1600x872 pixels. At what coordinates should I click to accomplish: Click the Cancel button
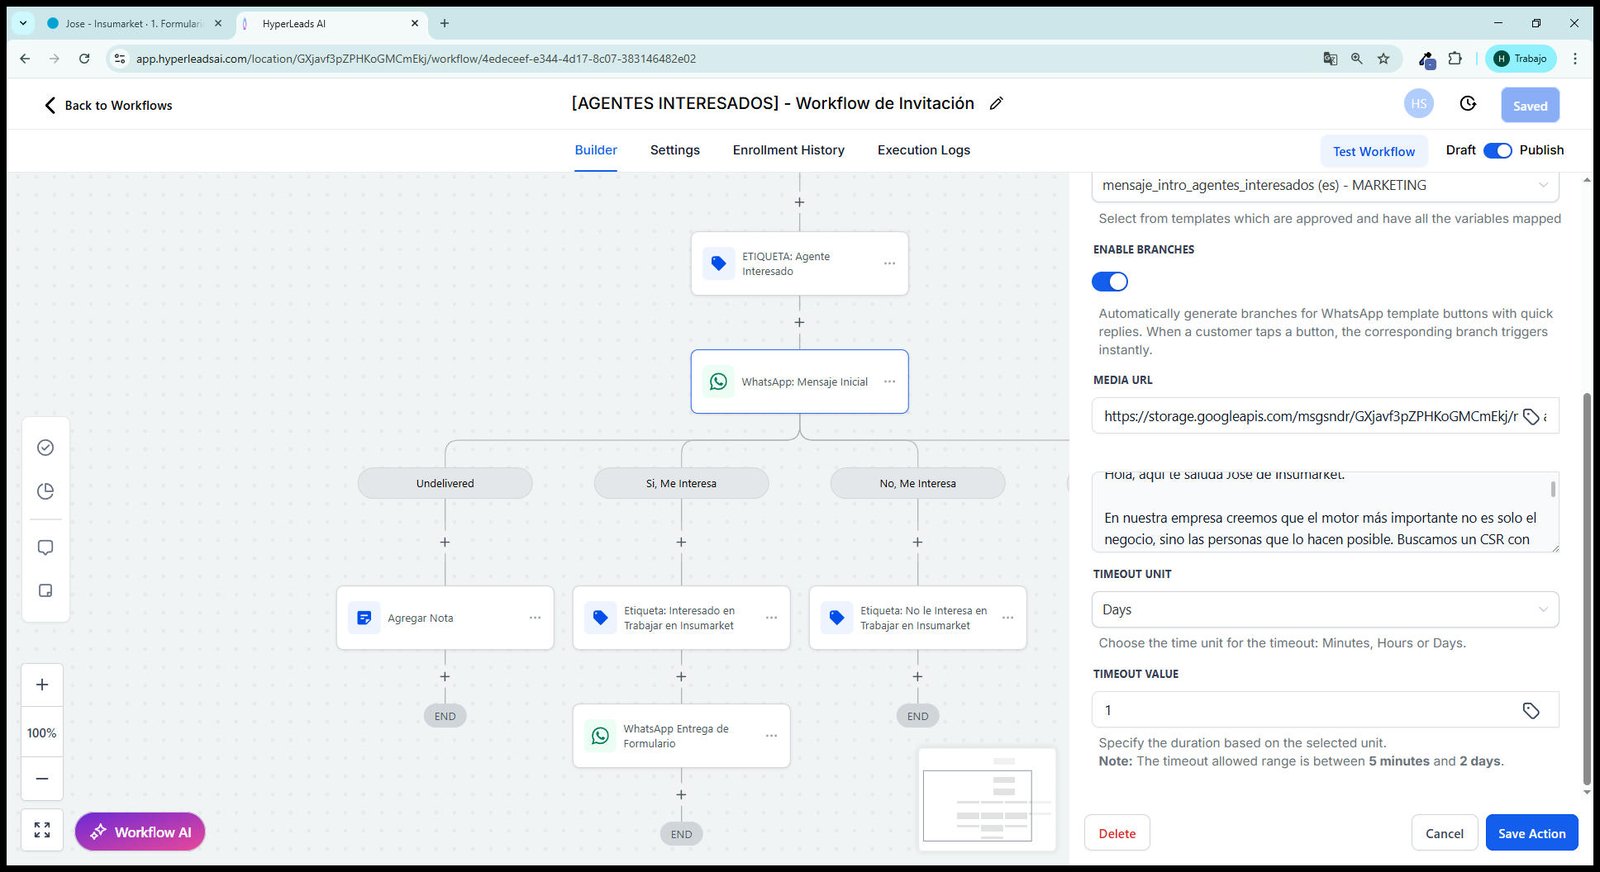[x=1444, y=833]
